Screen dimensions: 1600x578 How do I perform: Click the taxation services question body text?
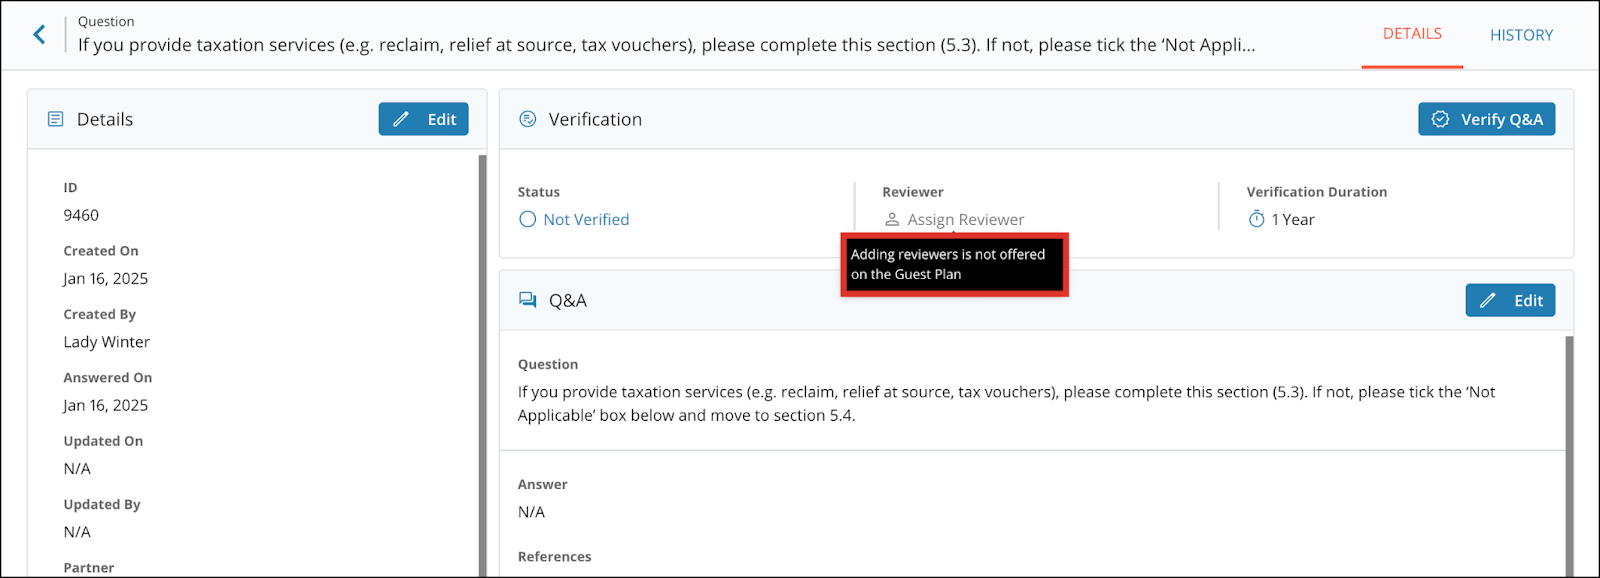coord(1006,403)
